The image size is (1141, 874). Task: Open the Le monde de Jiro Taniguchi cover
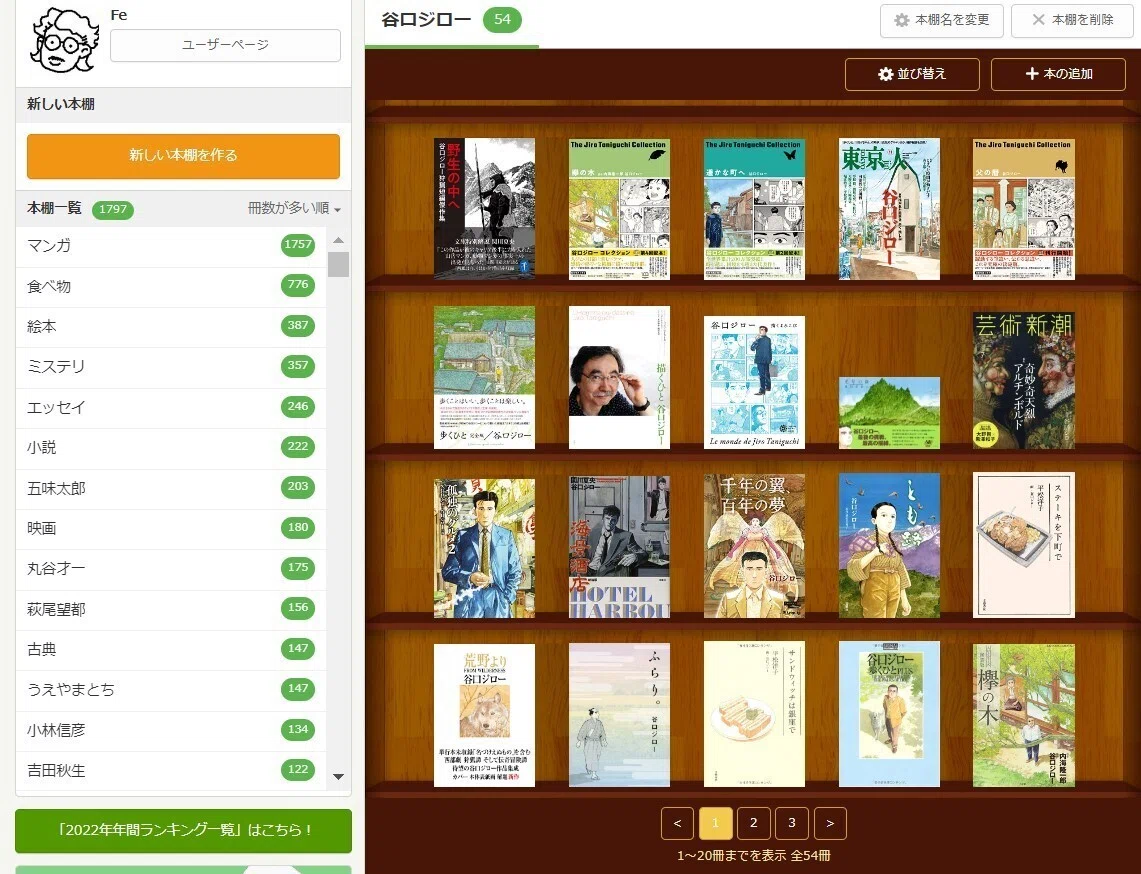coord(755,382)
